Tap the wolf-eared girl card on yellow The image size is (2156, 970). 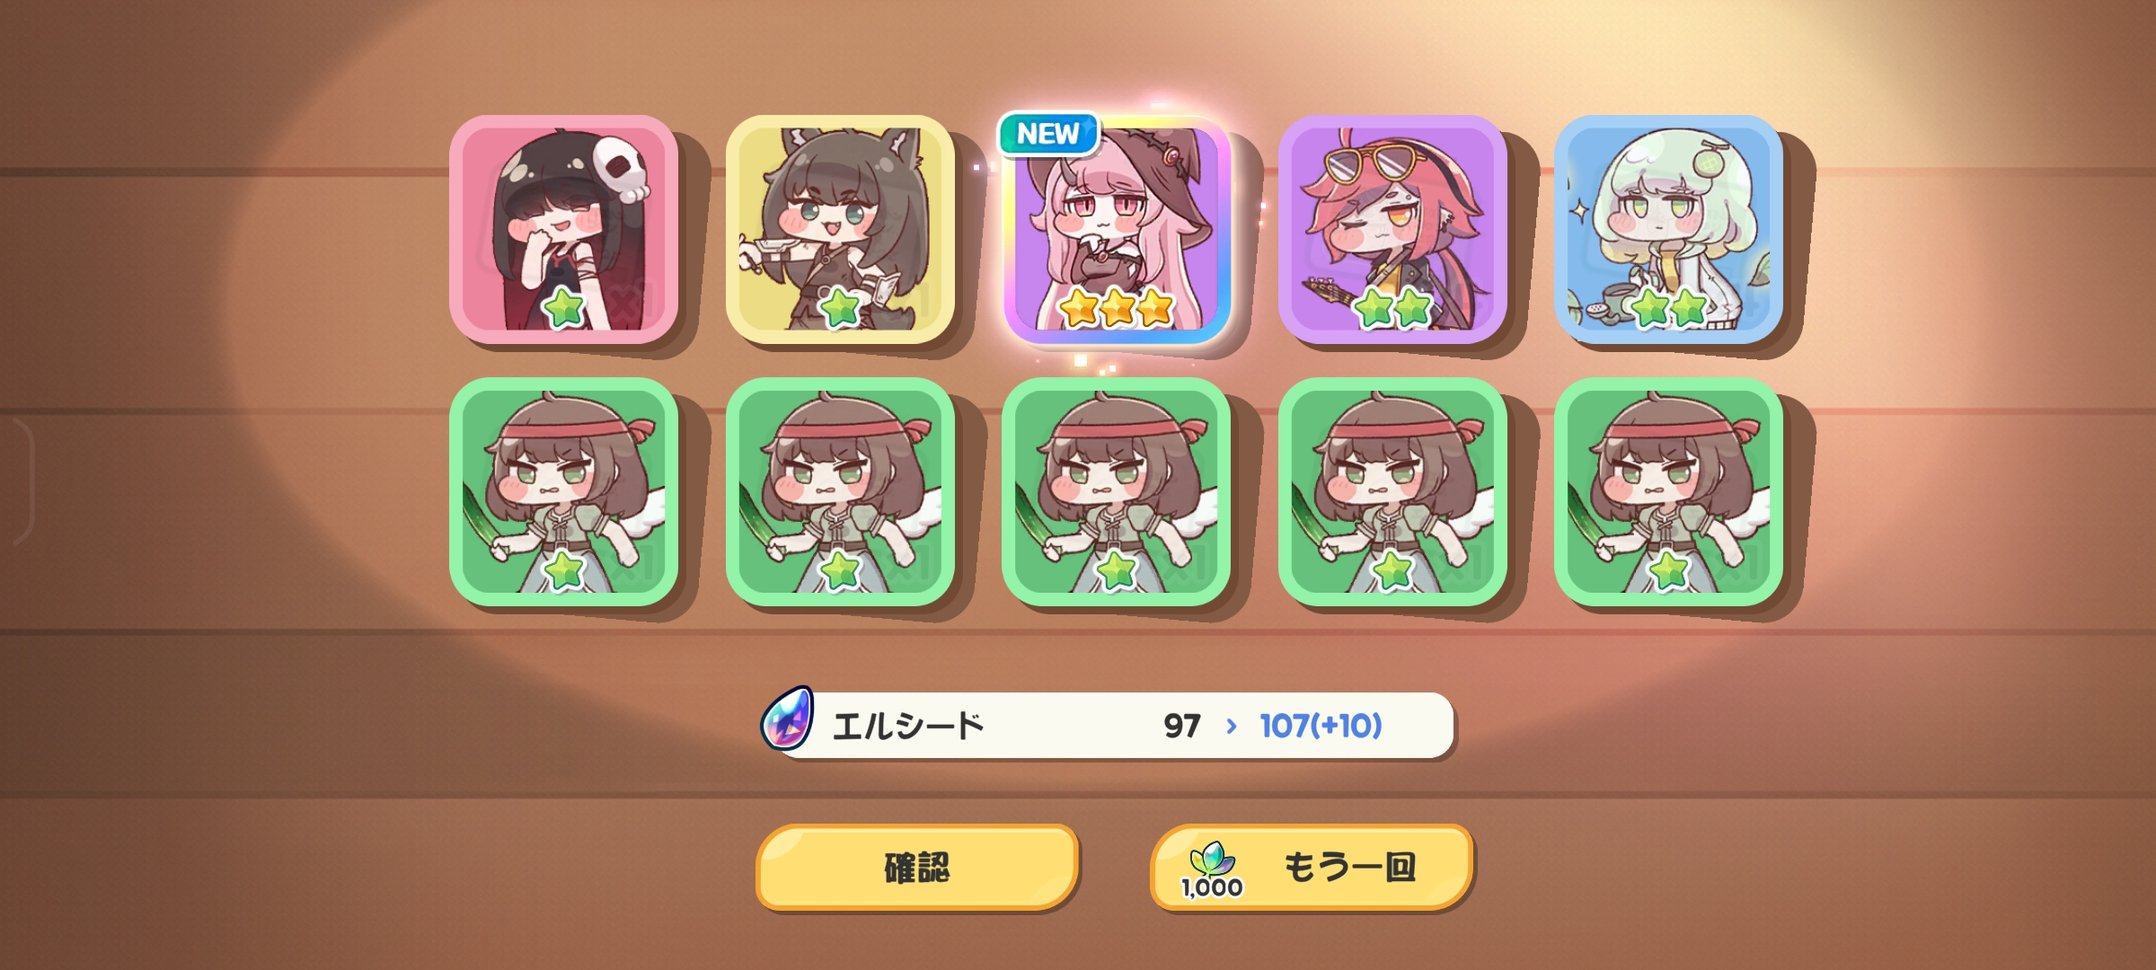pos(840,229)
